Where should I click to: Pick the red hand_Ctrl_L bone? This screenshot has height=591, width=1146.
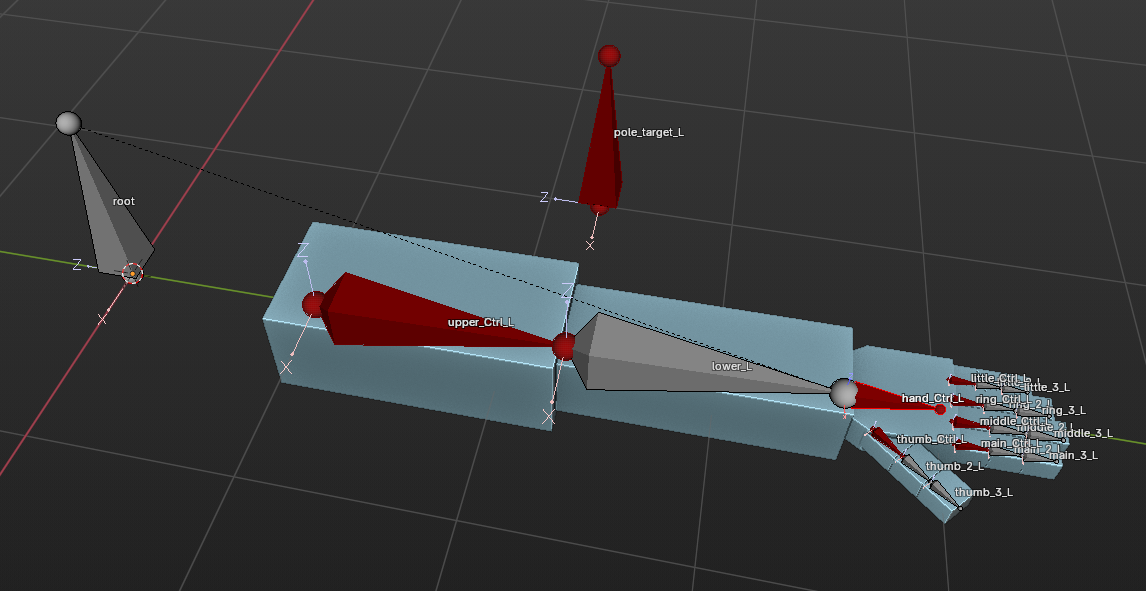[888, 399]
